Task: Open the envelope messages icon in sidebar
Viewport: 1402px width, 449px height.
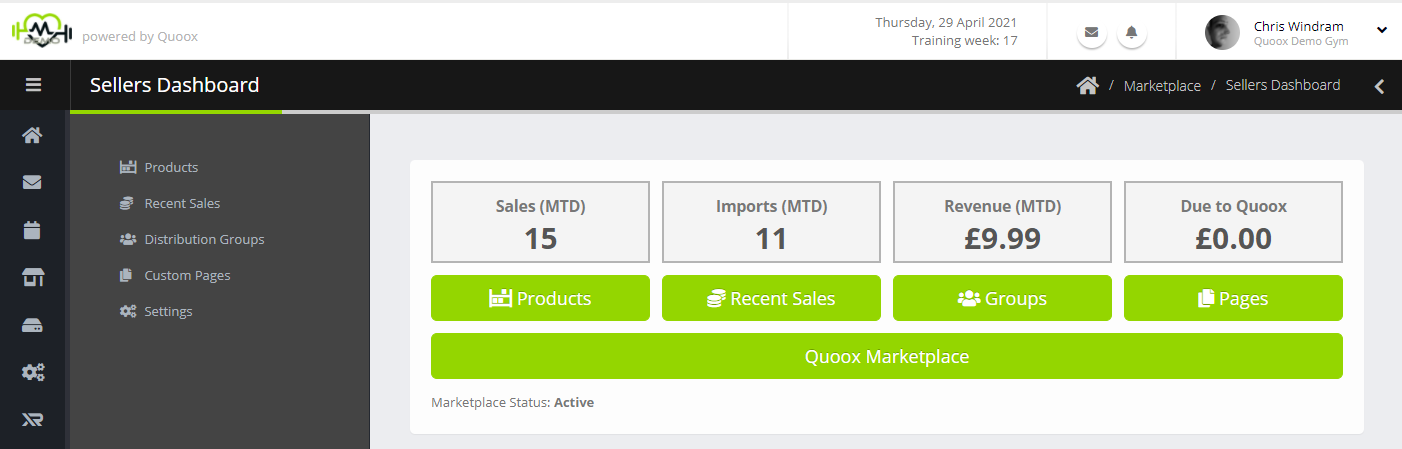Action: point(33,182)
